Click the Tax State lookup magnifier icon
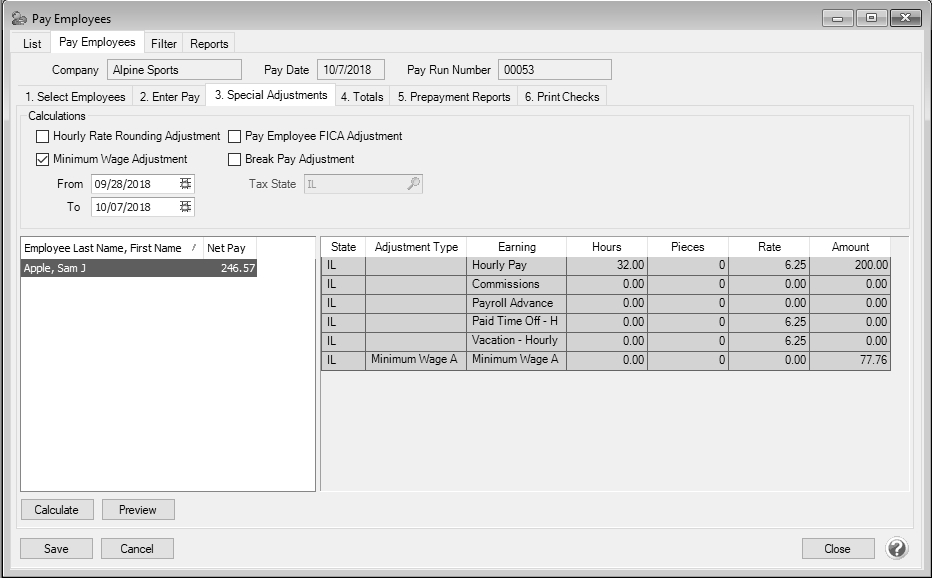932x578 pixels. (x=413, y=184)
